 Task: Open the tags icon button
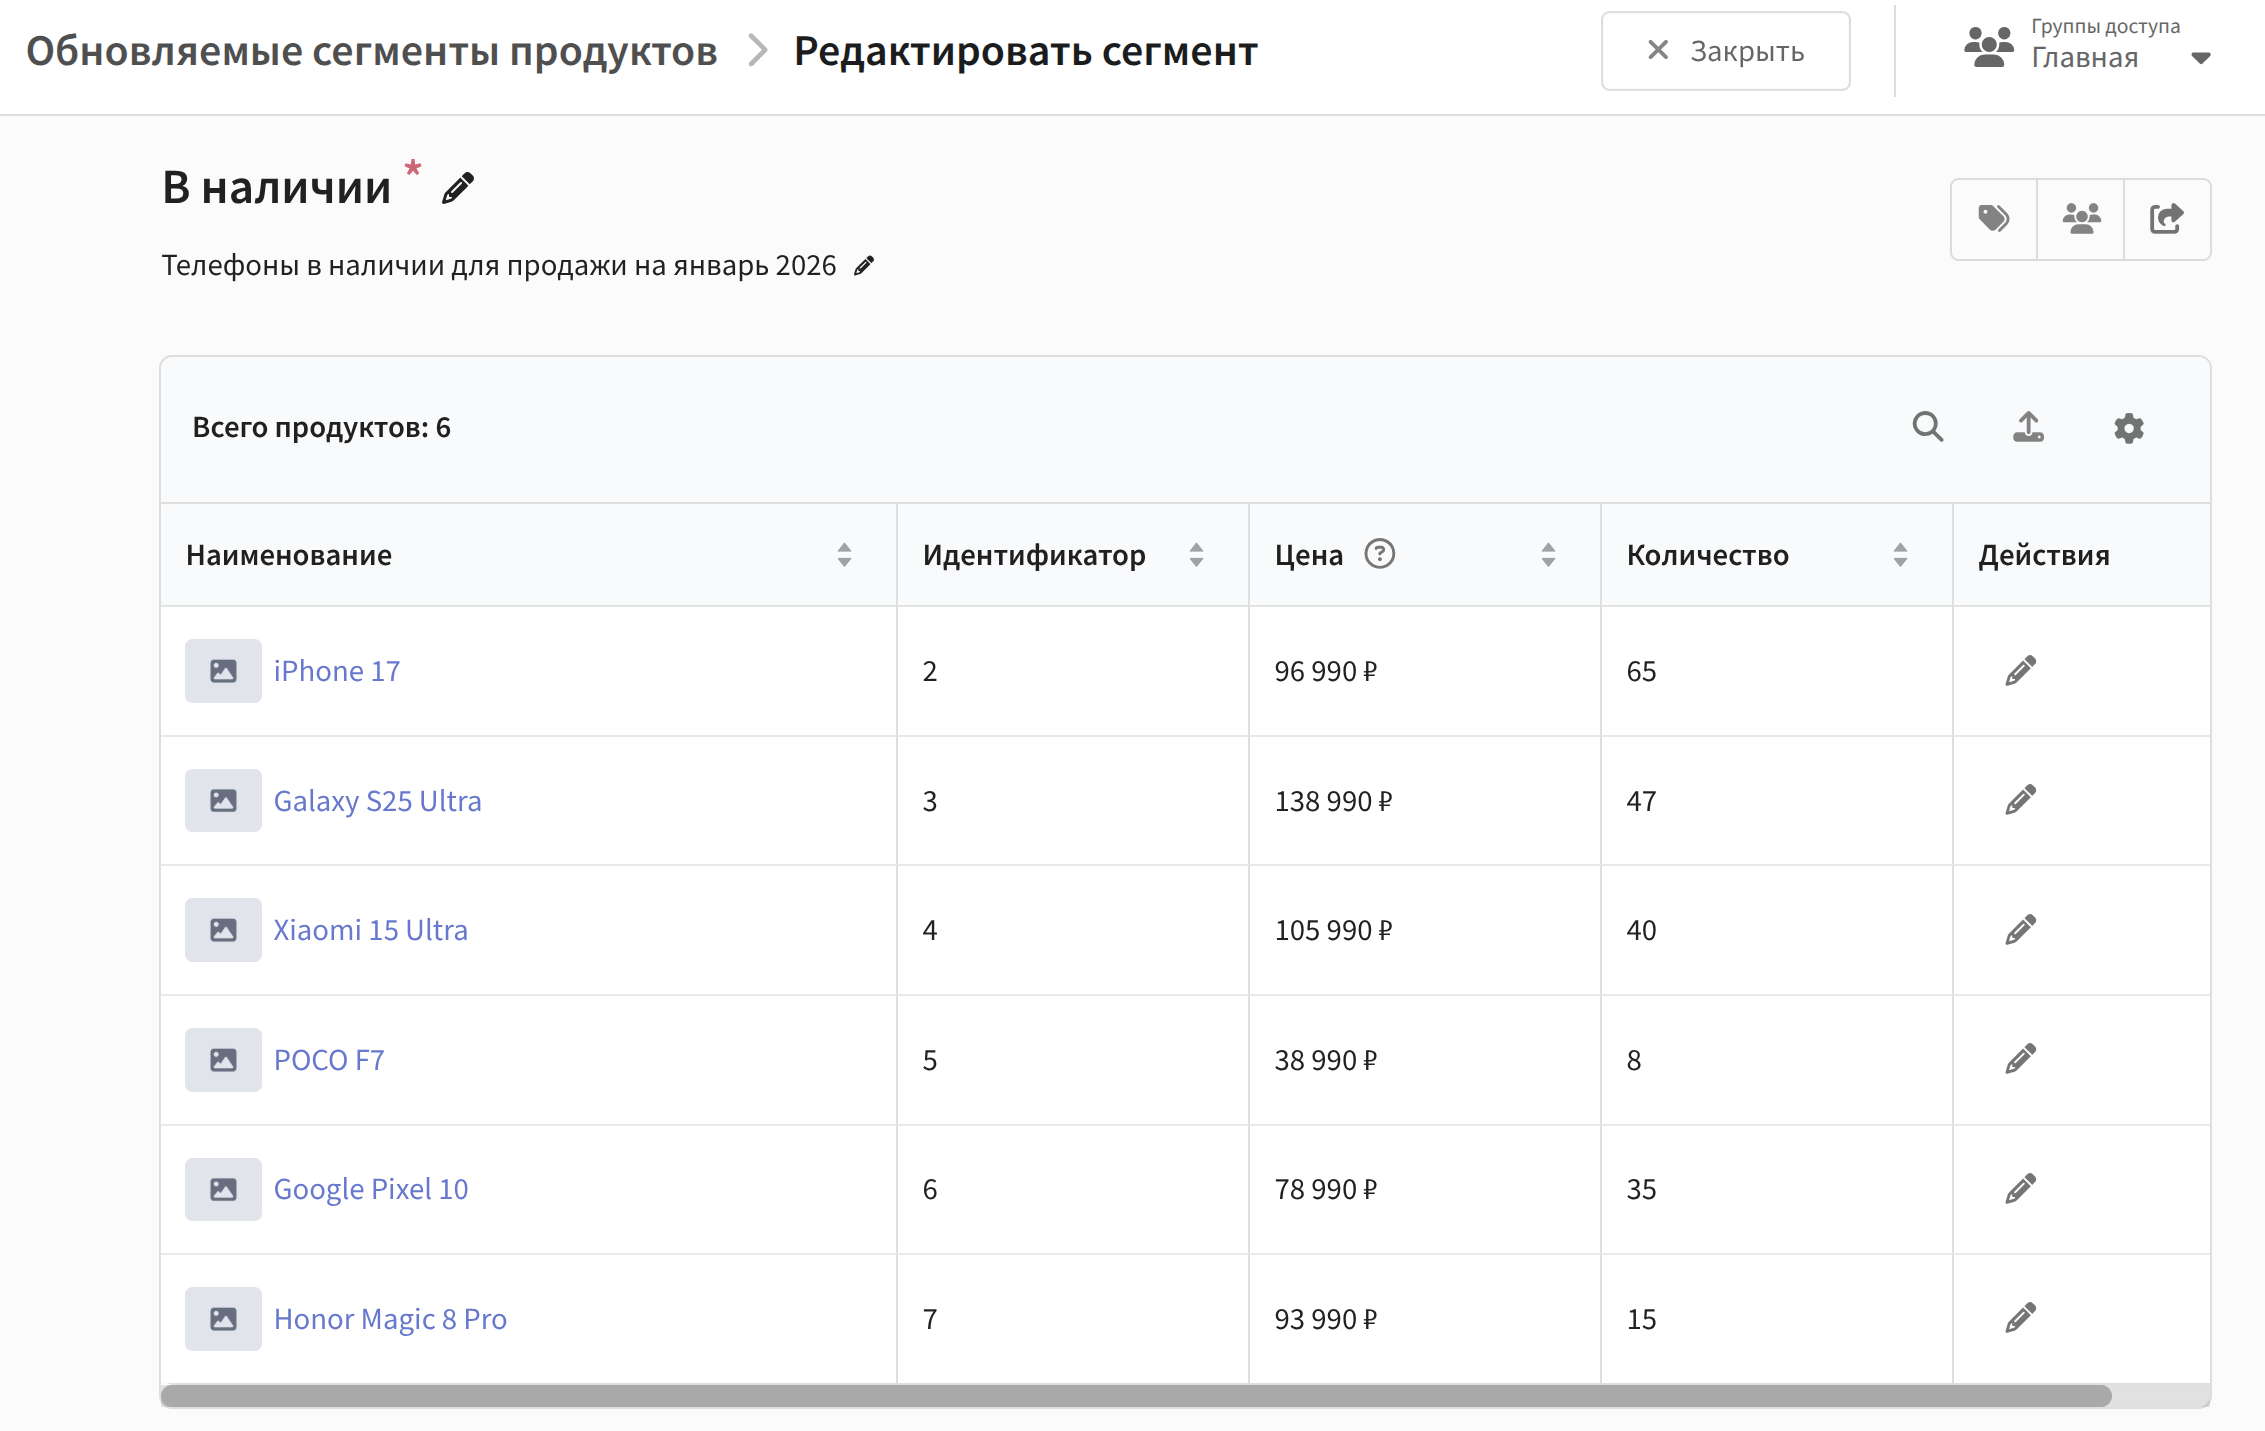[1994, 219]
